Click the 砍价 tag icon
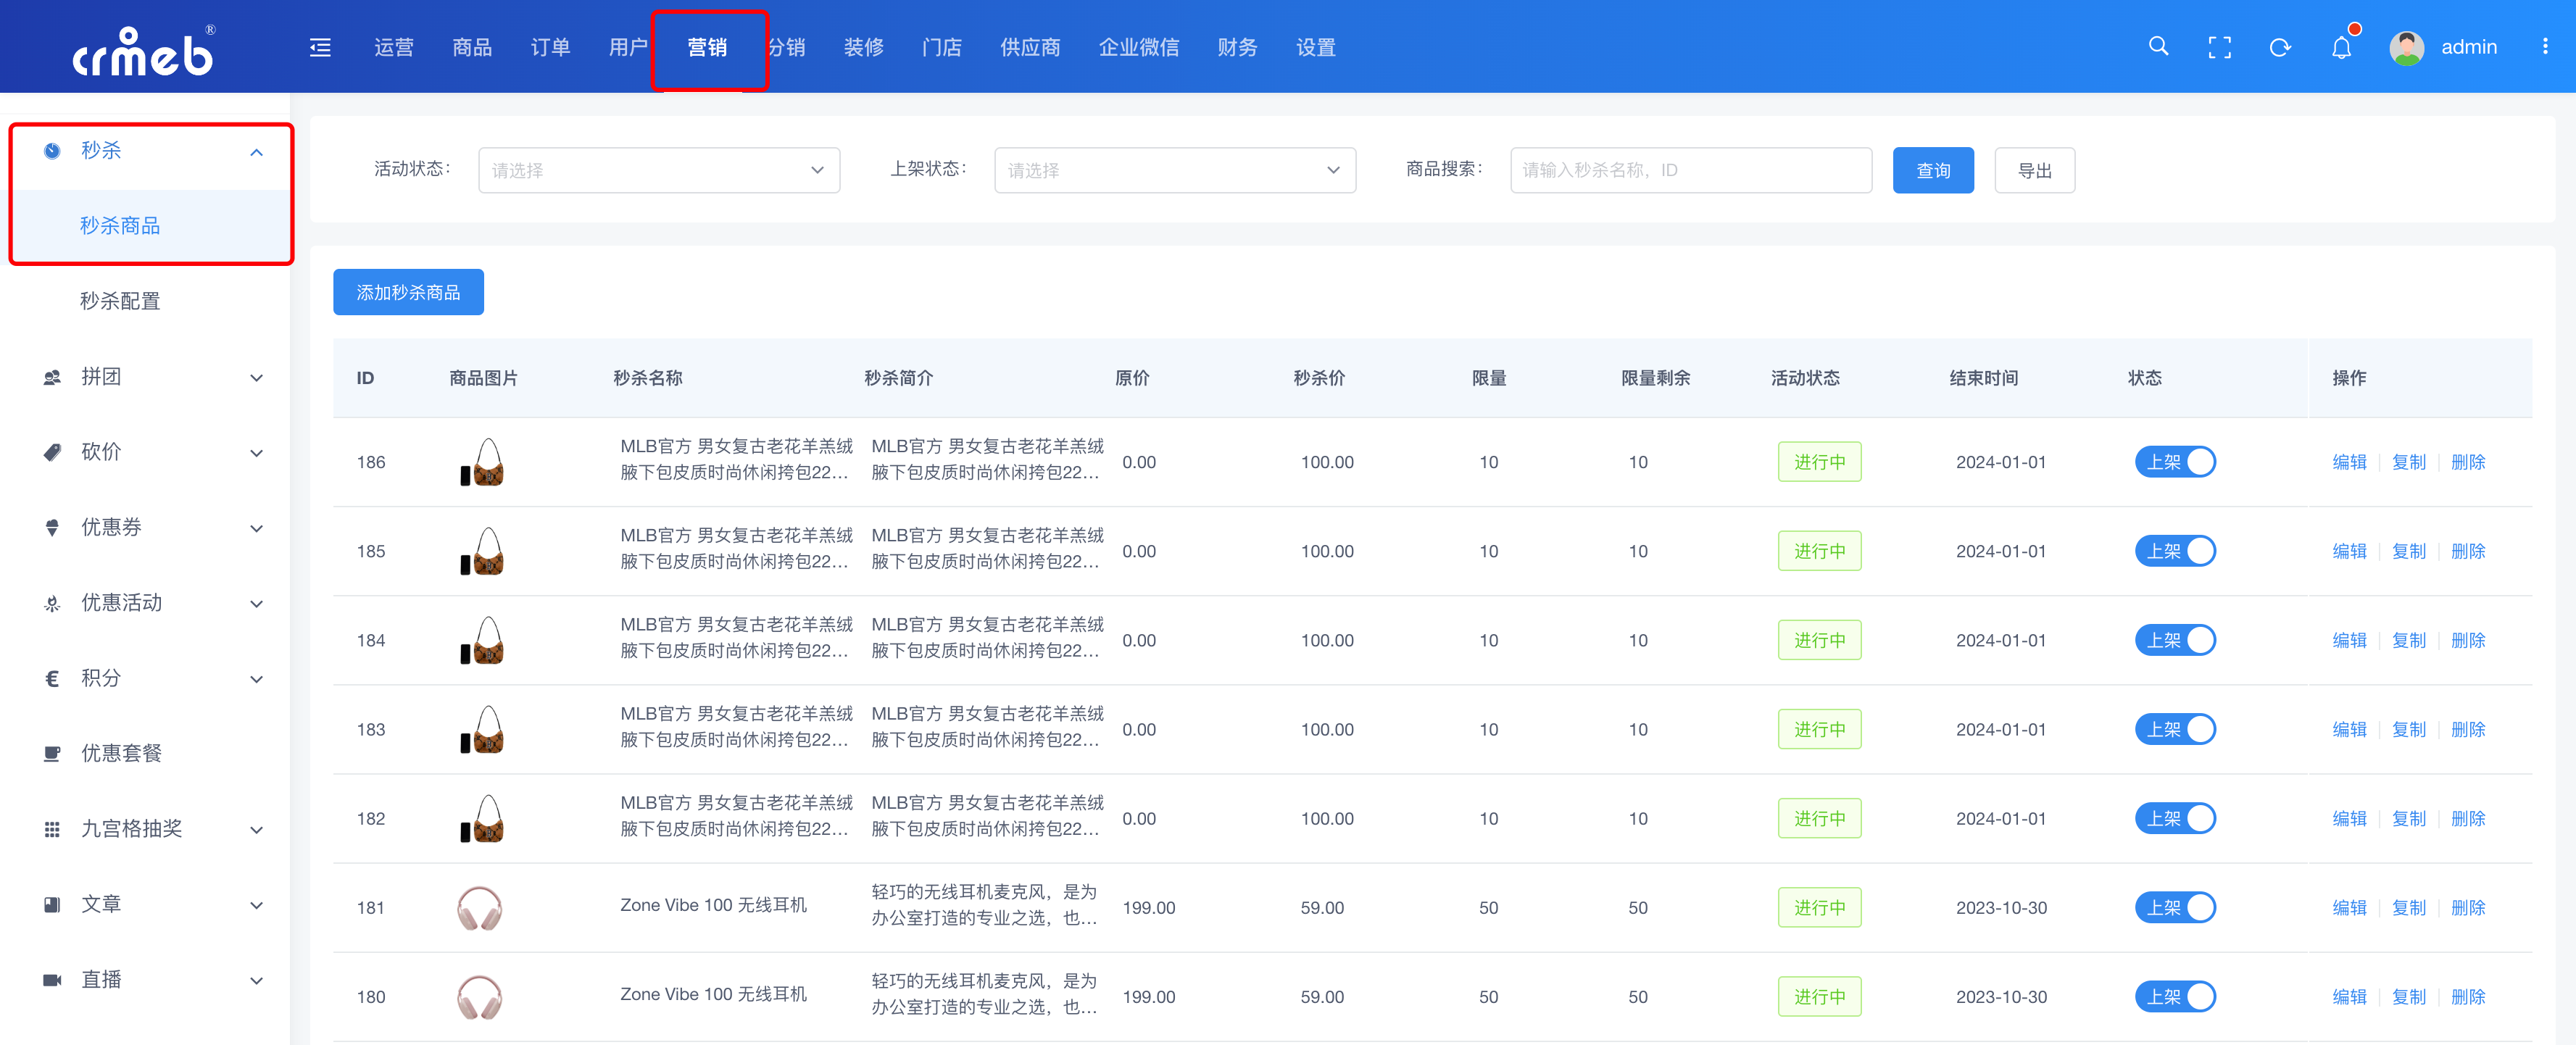Screen dimensions: 2576x1045 [x=52, y=452]
